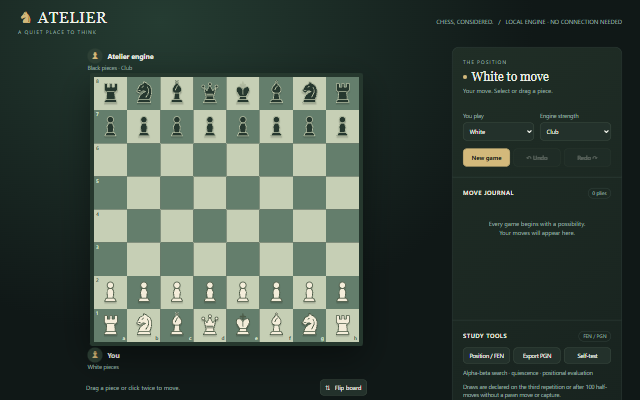Select the black rook on a8
Screen dimensions: 640x400
(111, 93)
